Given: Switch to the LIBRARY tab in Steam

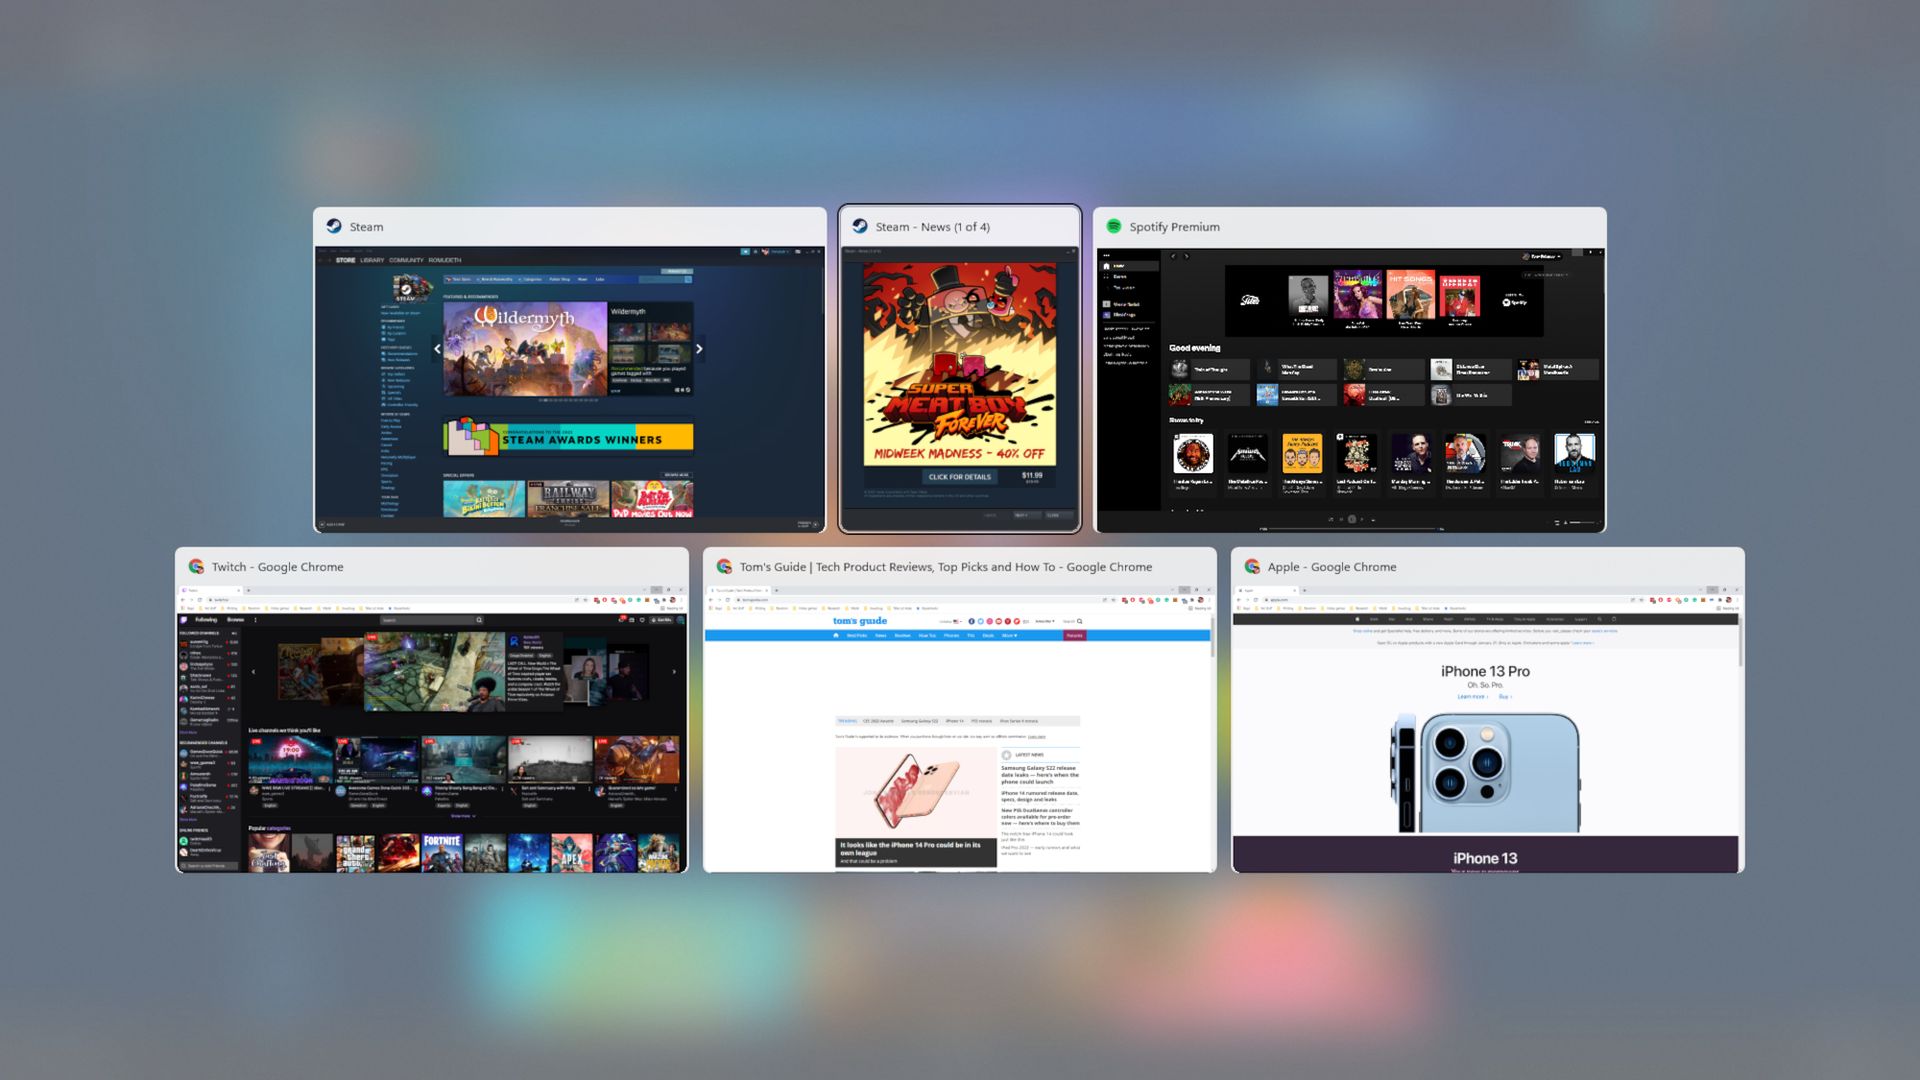Looking at the screenshot, I should coord(372,260).
